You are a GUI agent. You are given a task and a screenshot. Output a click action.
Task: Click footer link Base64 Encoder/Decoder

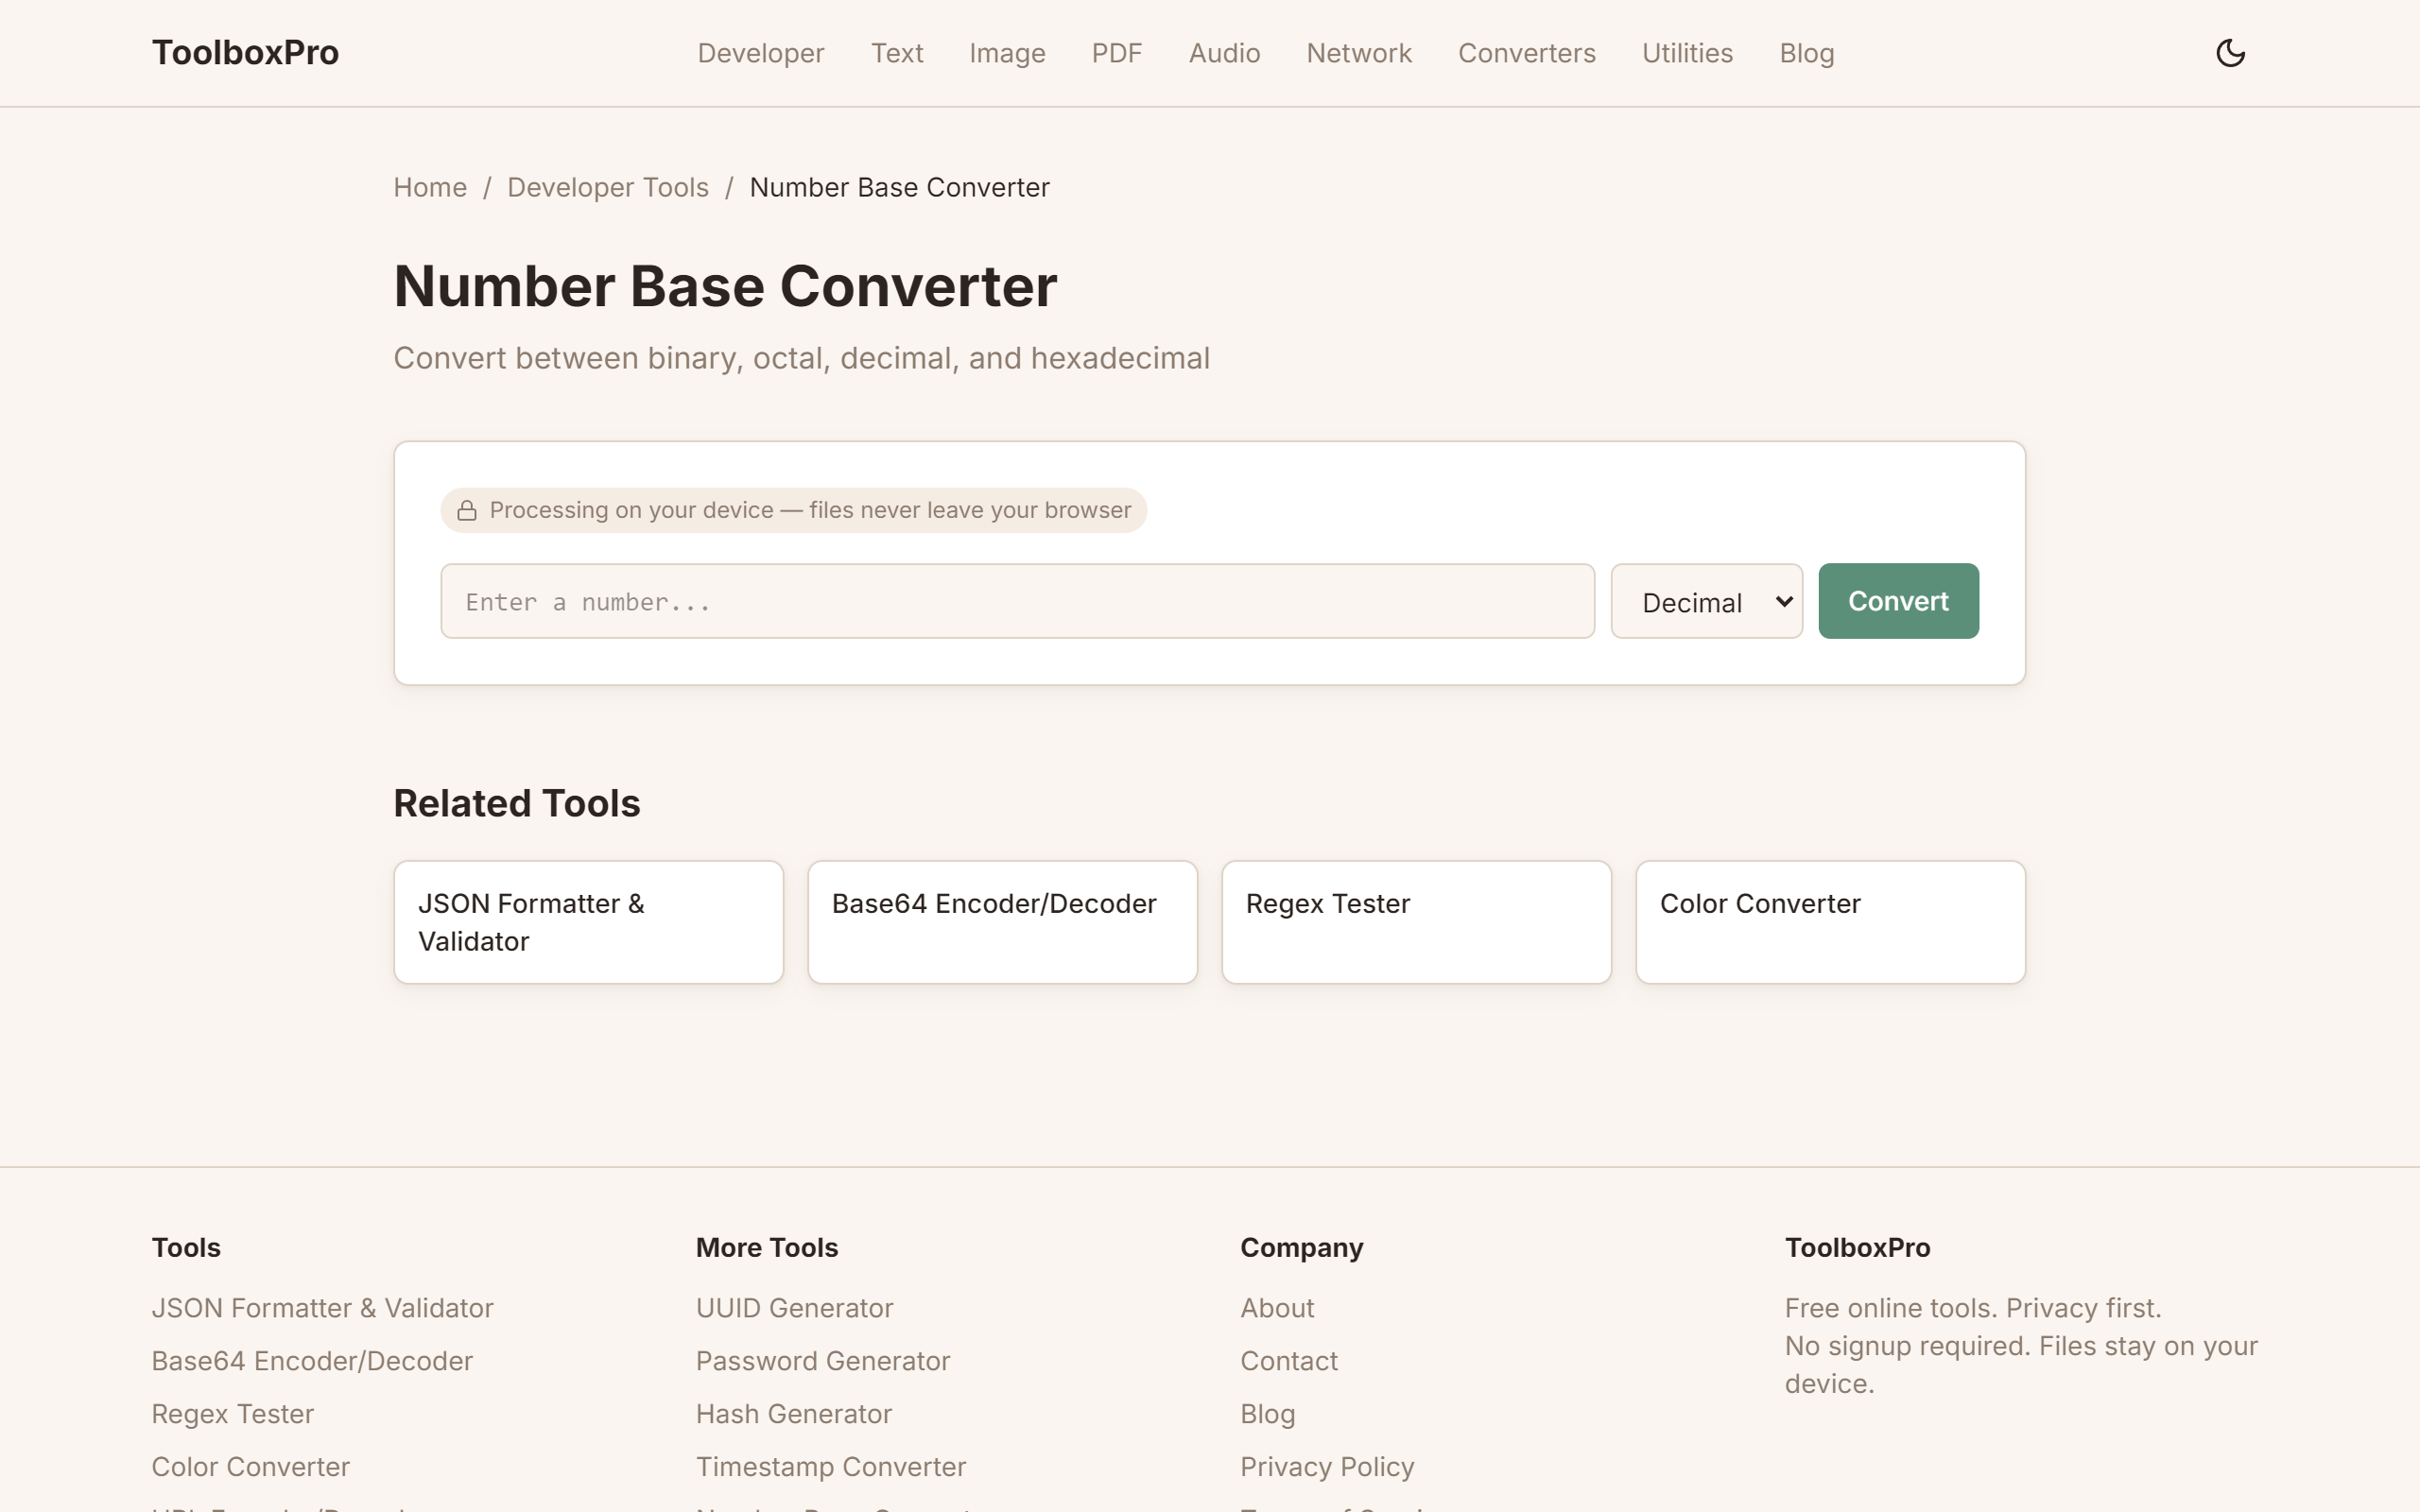(312, 1361)
